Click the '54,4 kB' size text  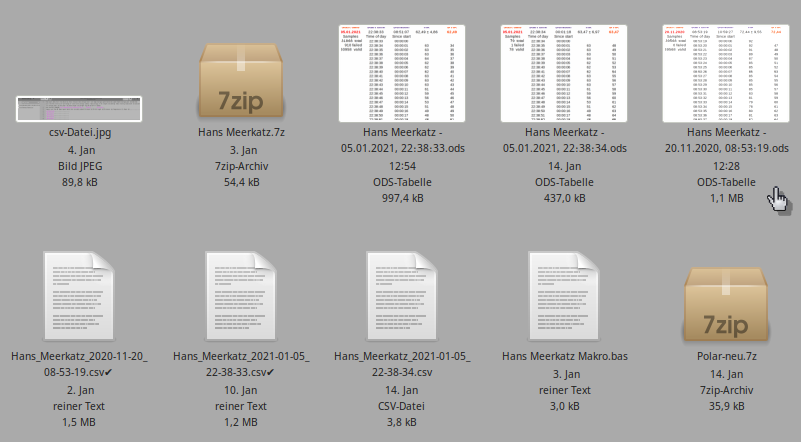point(242,182)
